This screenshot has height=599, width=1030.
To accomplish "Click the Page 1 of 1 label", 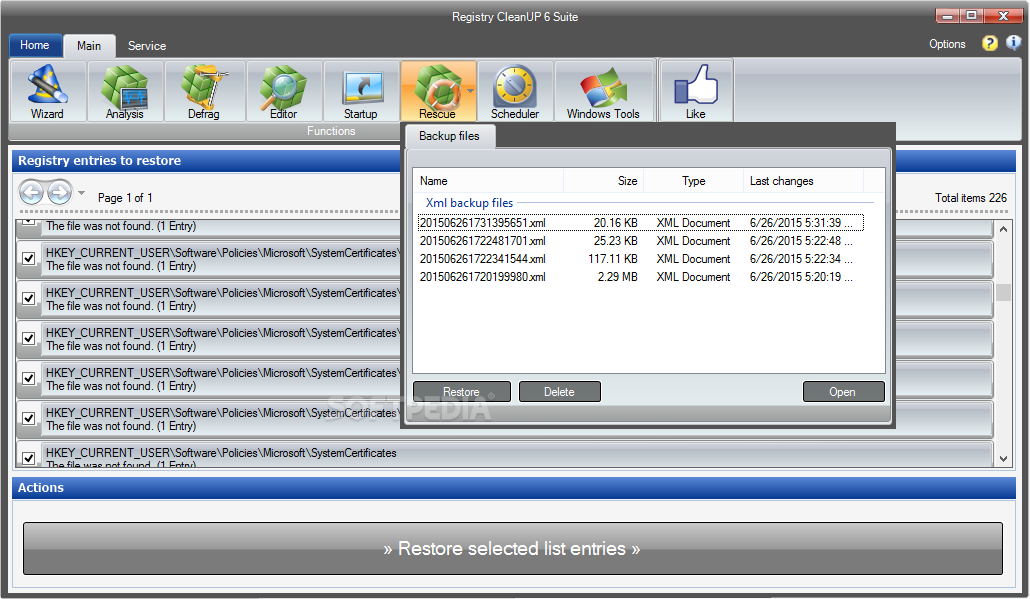I will tap(125, 198).
